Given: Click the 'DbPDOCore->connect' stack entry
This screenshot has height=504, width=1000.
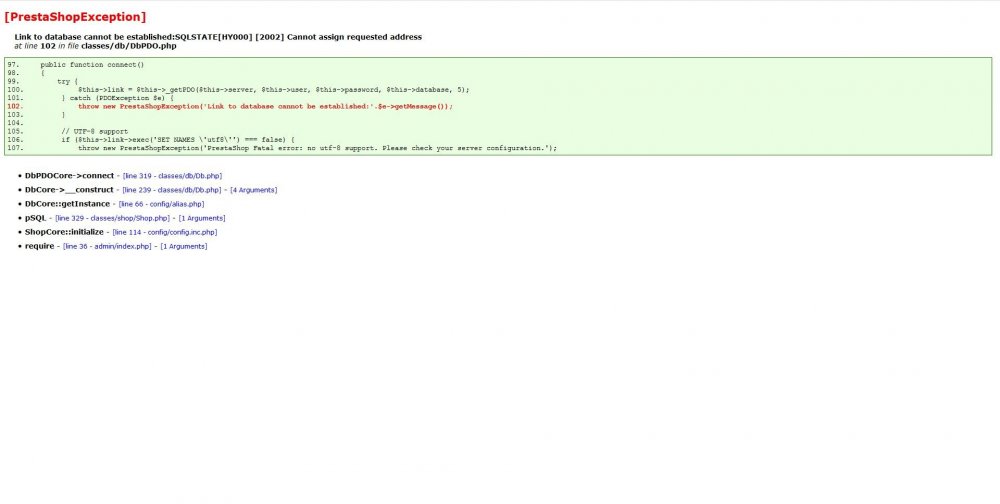Looking at the screenshot, I should [70, 176].
